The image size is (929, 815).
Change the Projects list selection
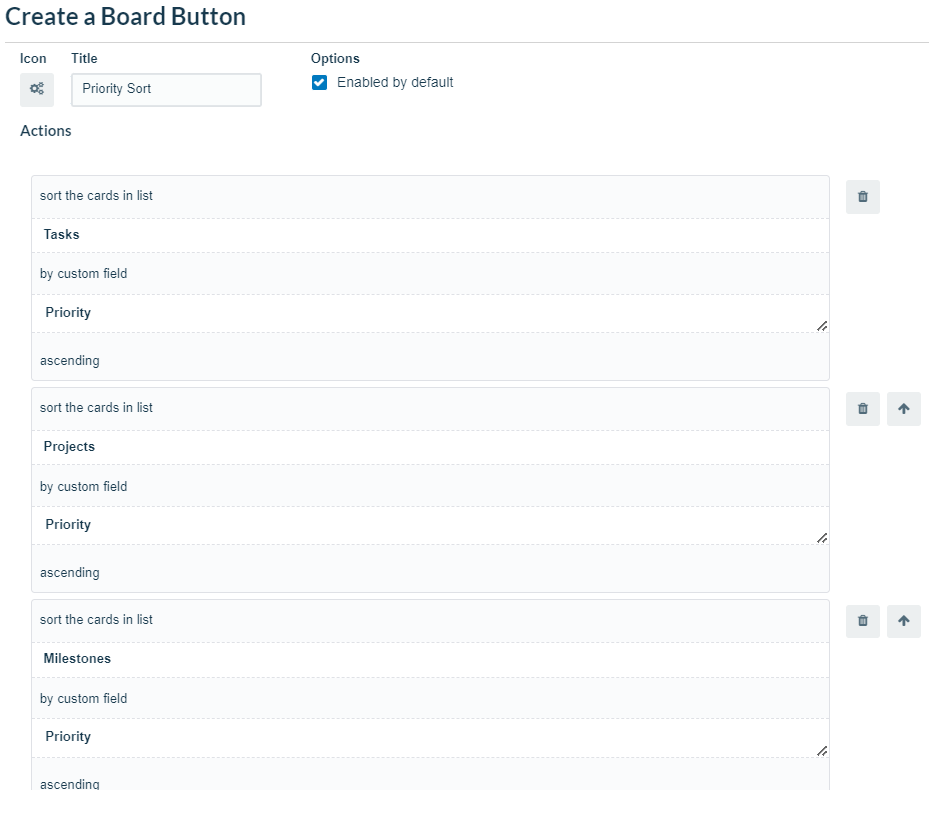click(x=430, y=446)
